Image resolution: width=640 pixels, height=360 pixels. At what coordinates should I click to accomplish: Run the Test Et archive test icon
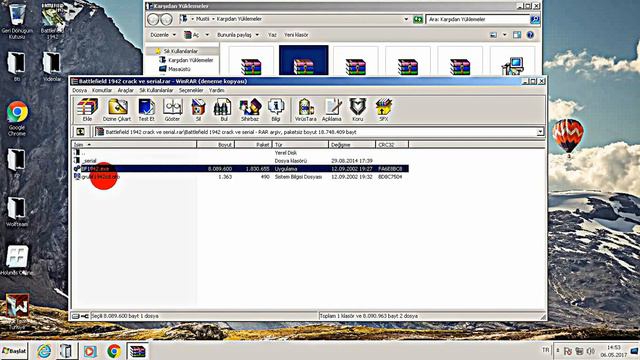click(146, 110)
